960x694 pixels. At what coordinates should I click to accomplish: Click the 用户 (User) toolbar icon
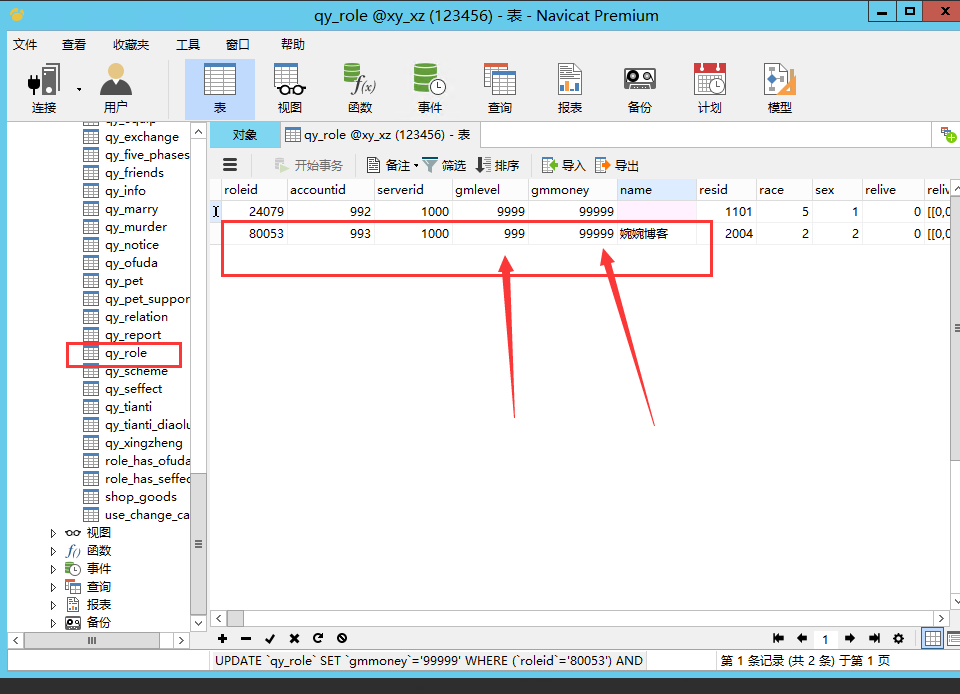[x=115, y=88]
